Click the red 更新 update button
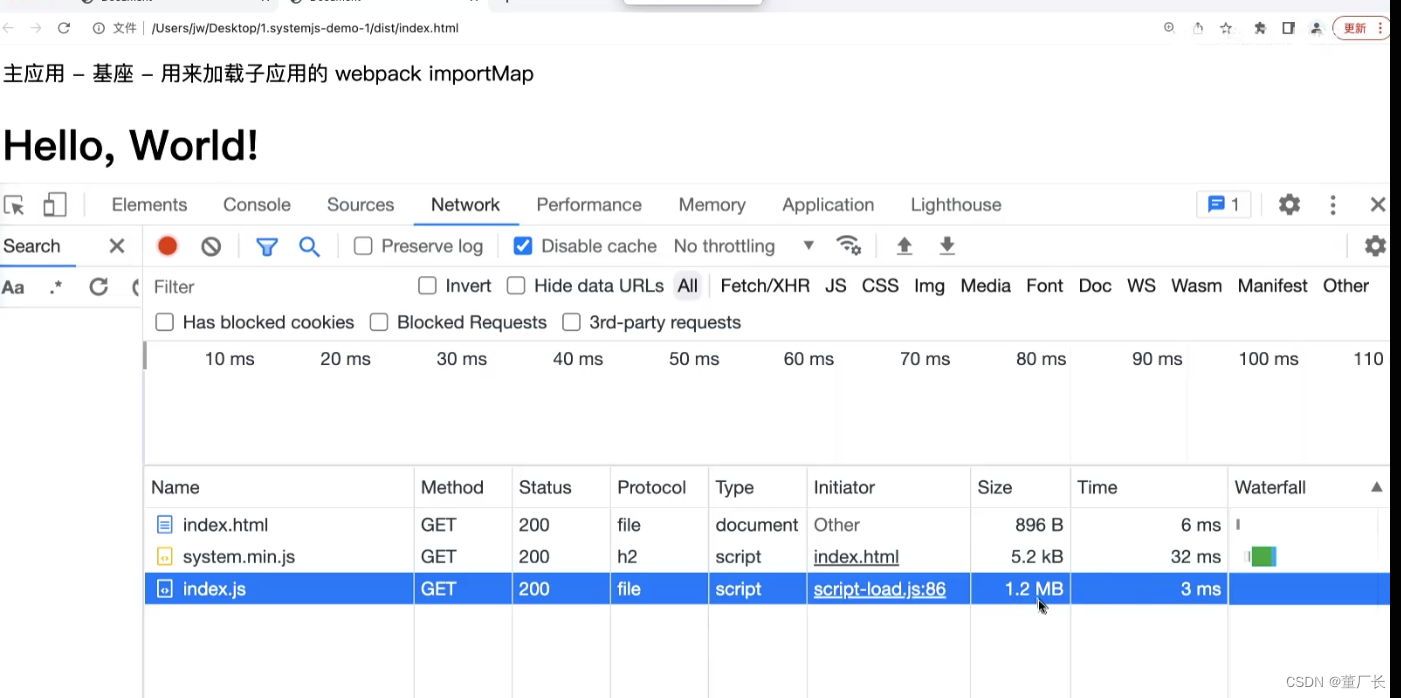The width and height of the screenshot is (1401, 698). click(1360, 28)
